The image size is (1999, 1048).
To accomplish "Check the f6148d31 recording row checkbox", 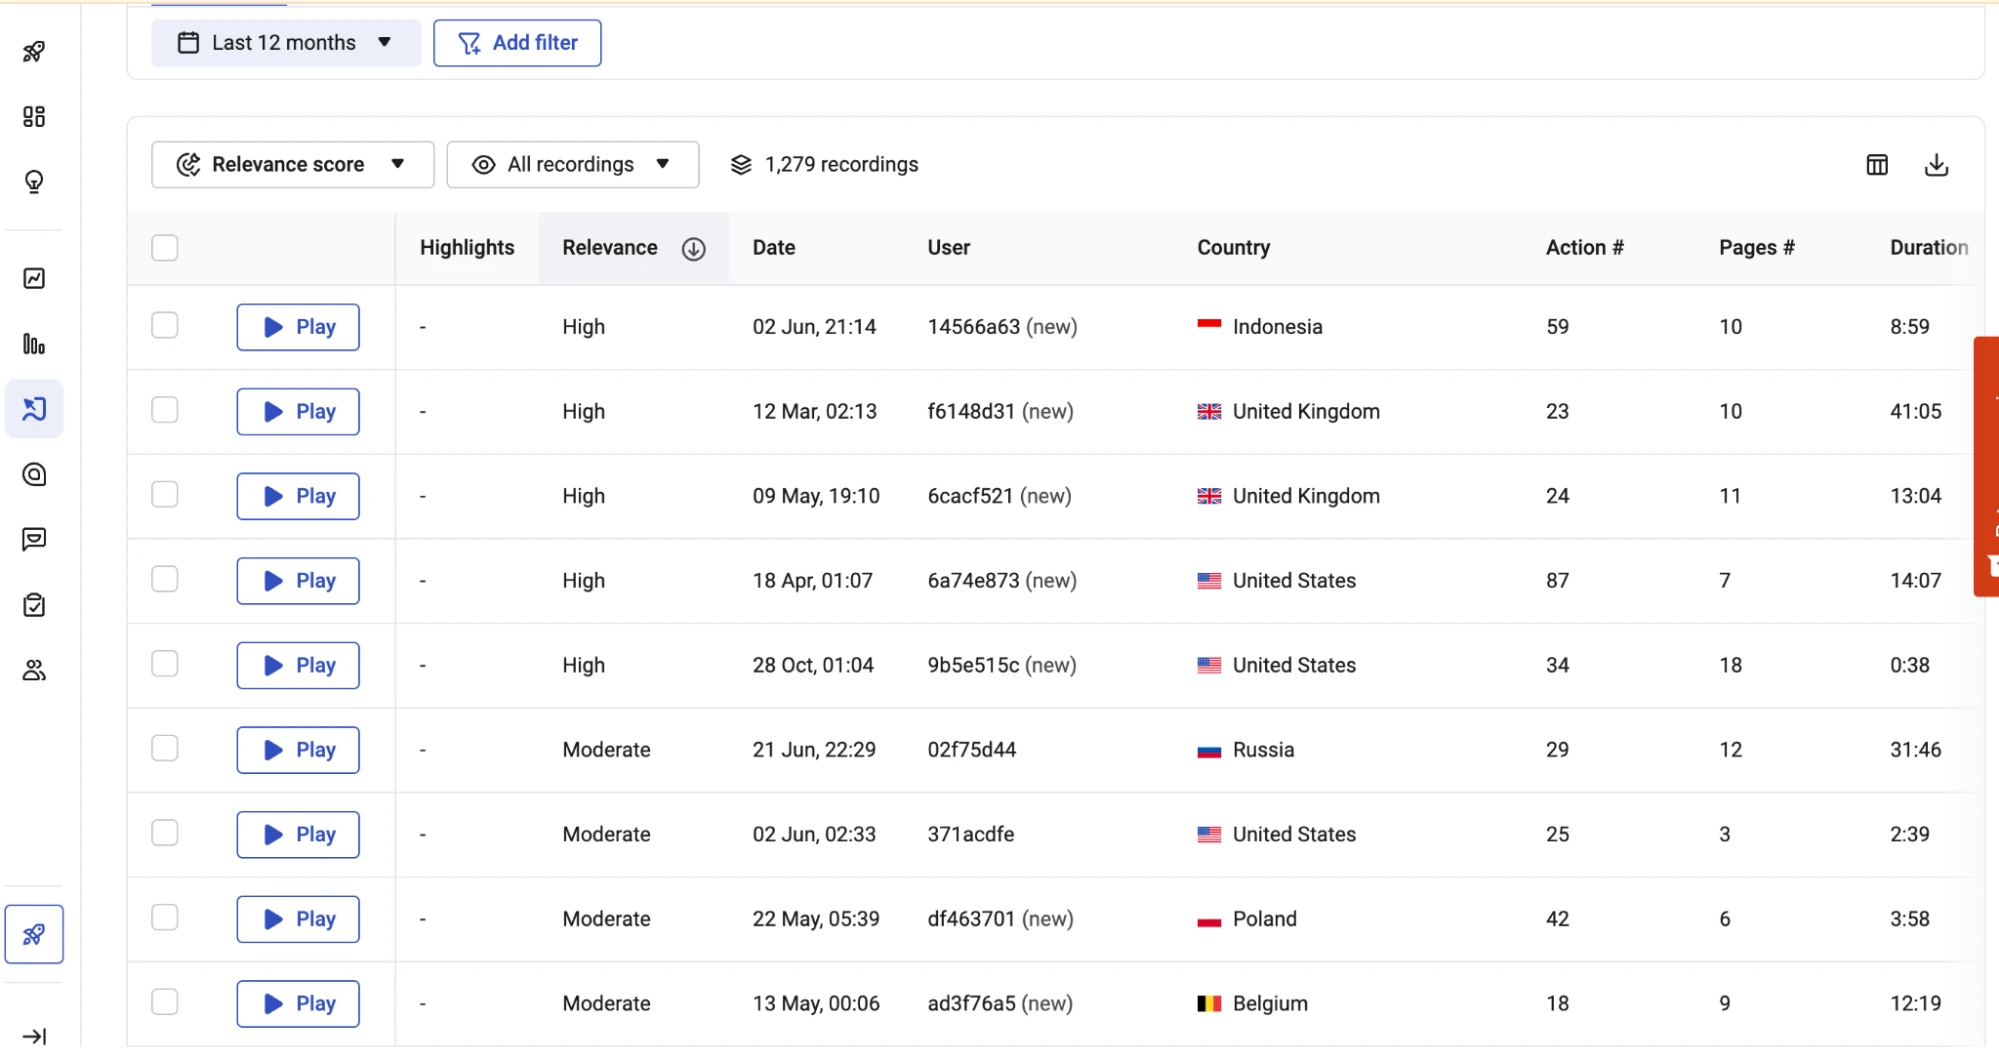I will click(165, 410).
